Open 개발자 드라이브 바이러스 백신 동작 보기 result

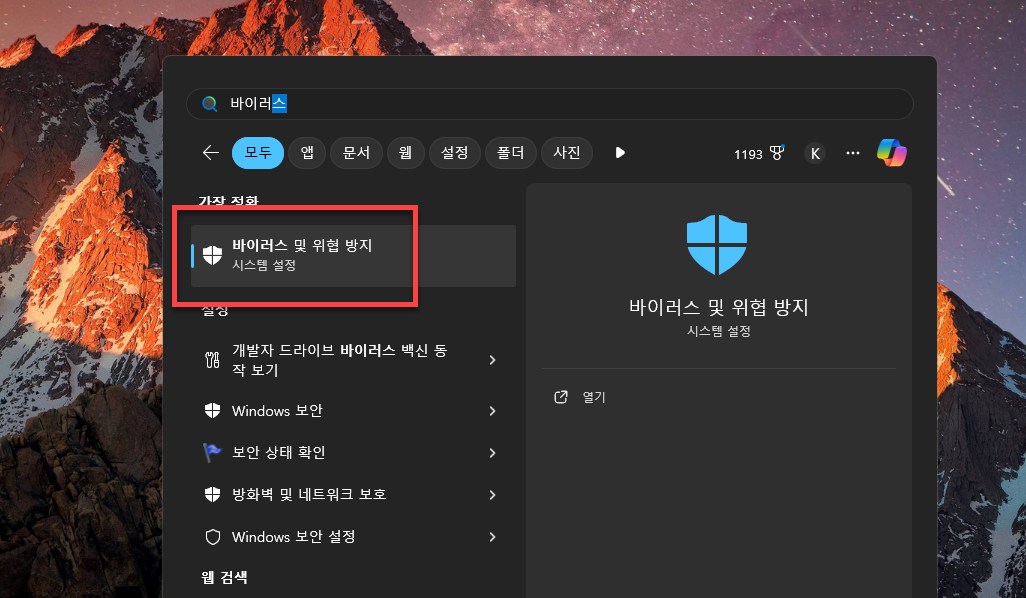(353, 360)
